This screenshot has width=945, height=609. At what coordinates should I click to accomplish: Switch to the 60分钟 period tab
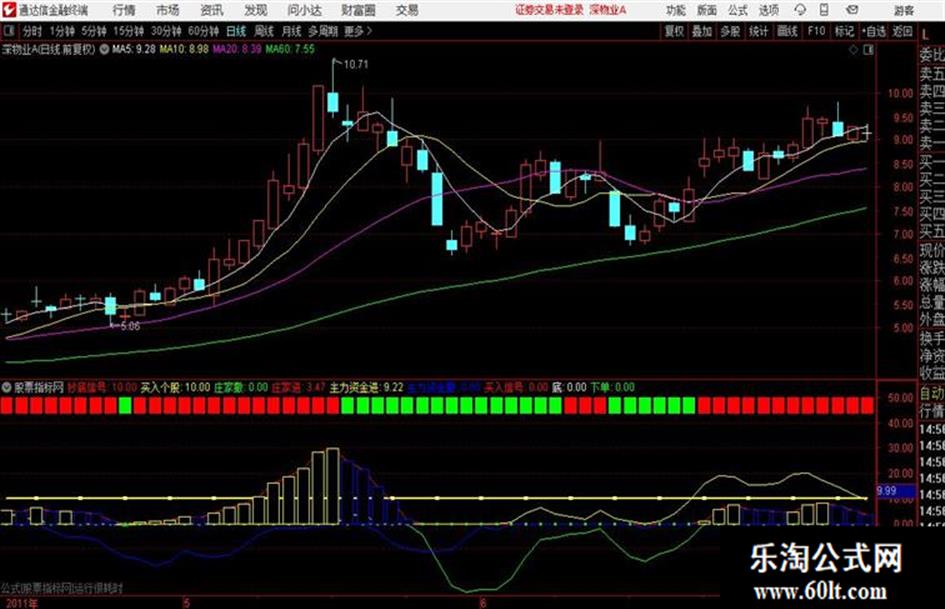[203, 31]
